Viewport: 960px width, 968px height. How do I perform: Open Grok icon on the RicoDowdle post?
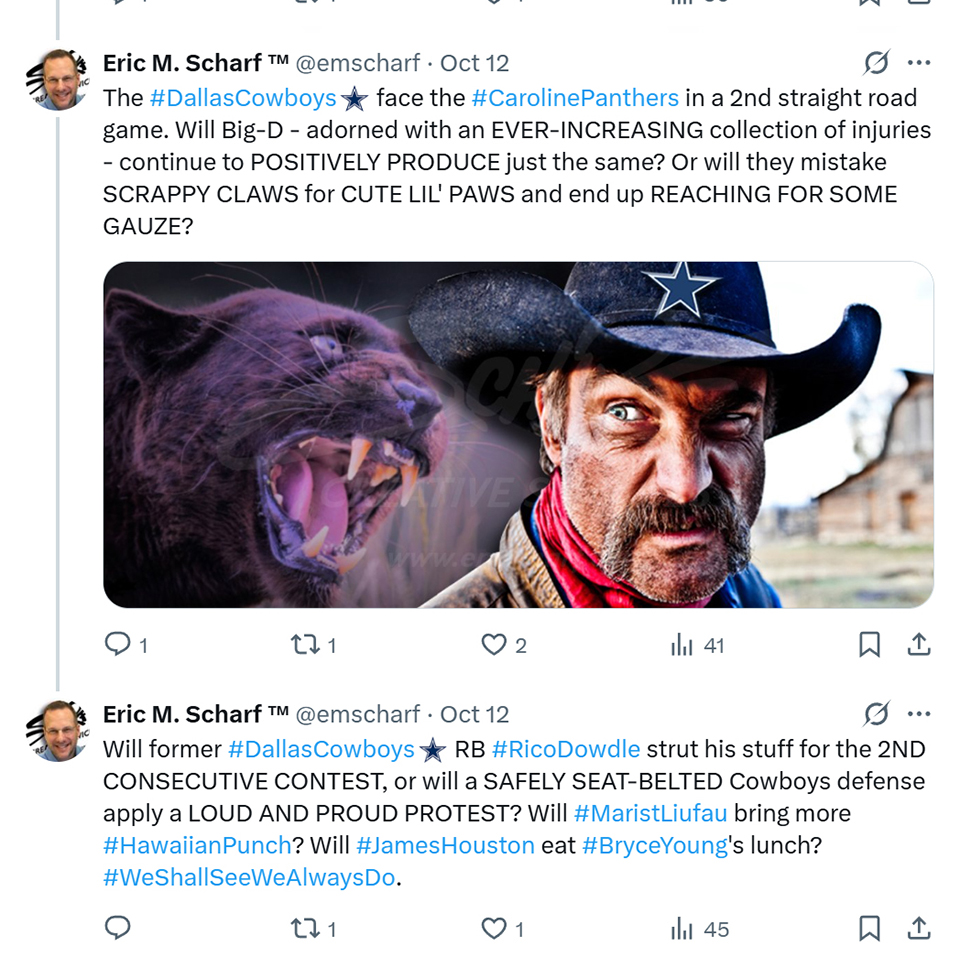click(x=876, y=714)
